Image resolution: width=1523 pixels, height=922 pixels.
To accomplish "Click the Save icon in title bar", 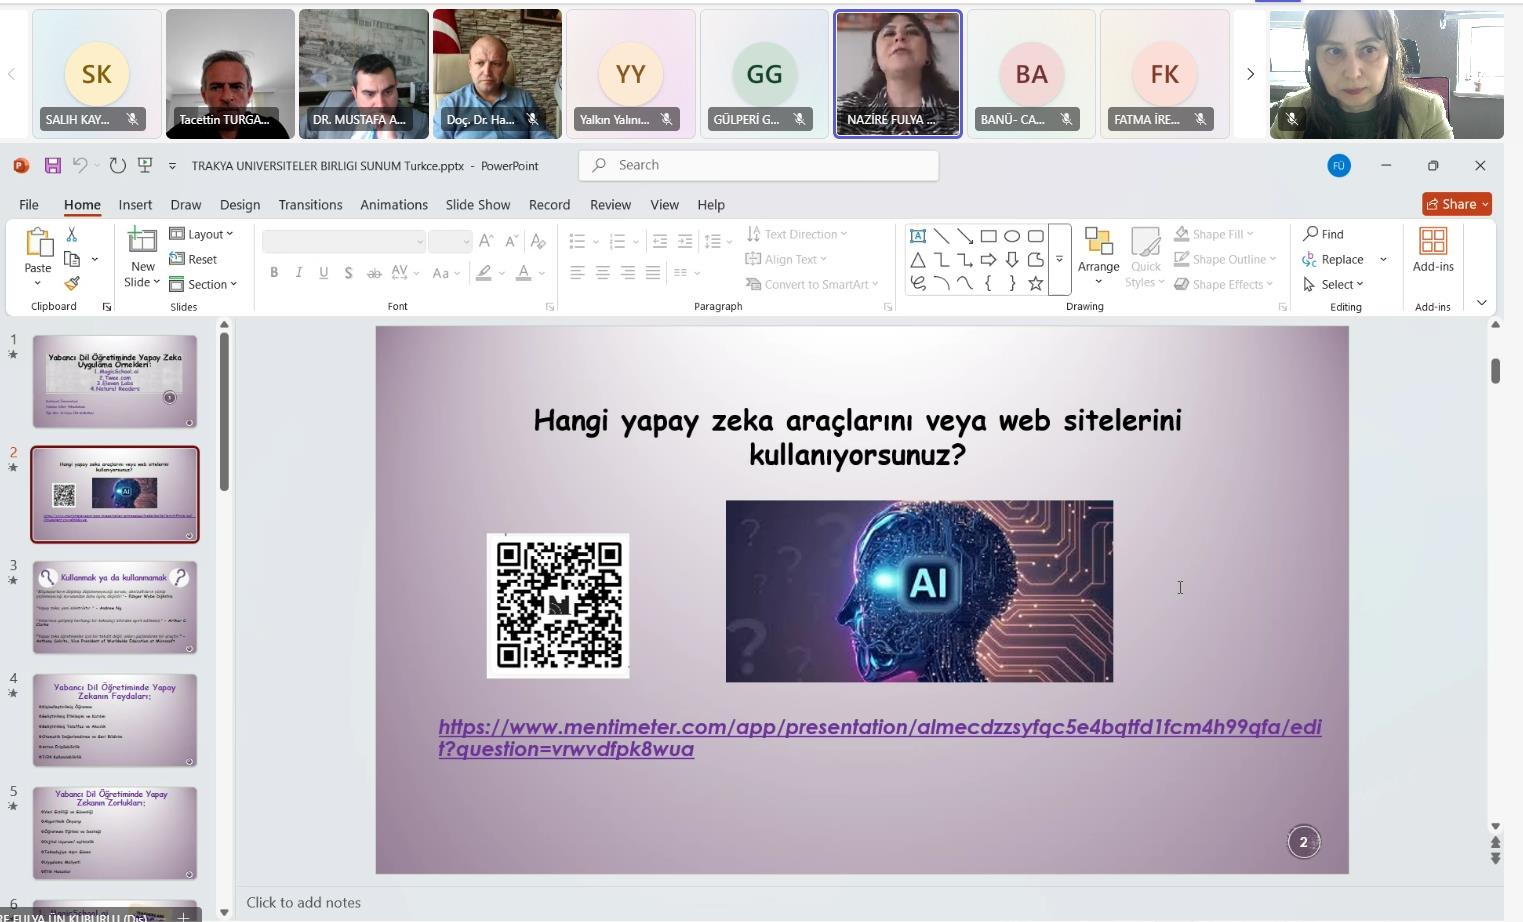I will tap(53, 165).
